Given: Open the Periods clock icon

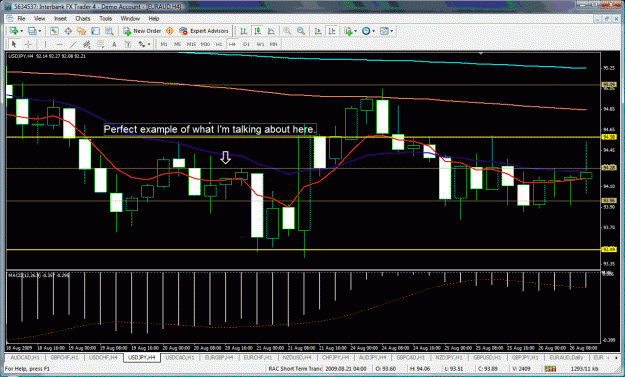Looking at the screenshot, I should coord(366,31).
